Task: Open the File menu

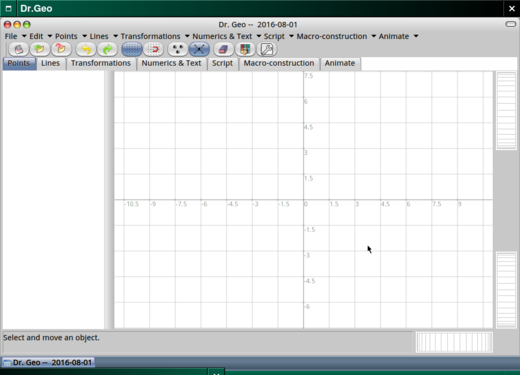Action: pos(11,36)
